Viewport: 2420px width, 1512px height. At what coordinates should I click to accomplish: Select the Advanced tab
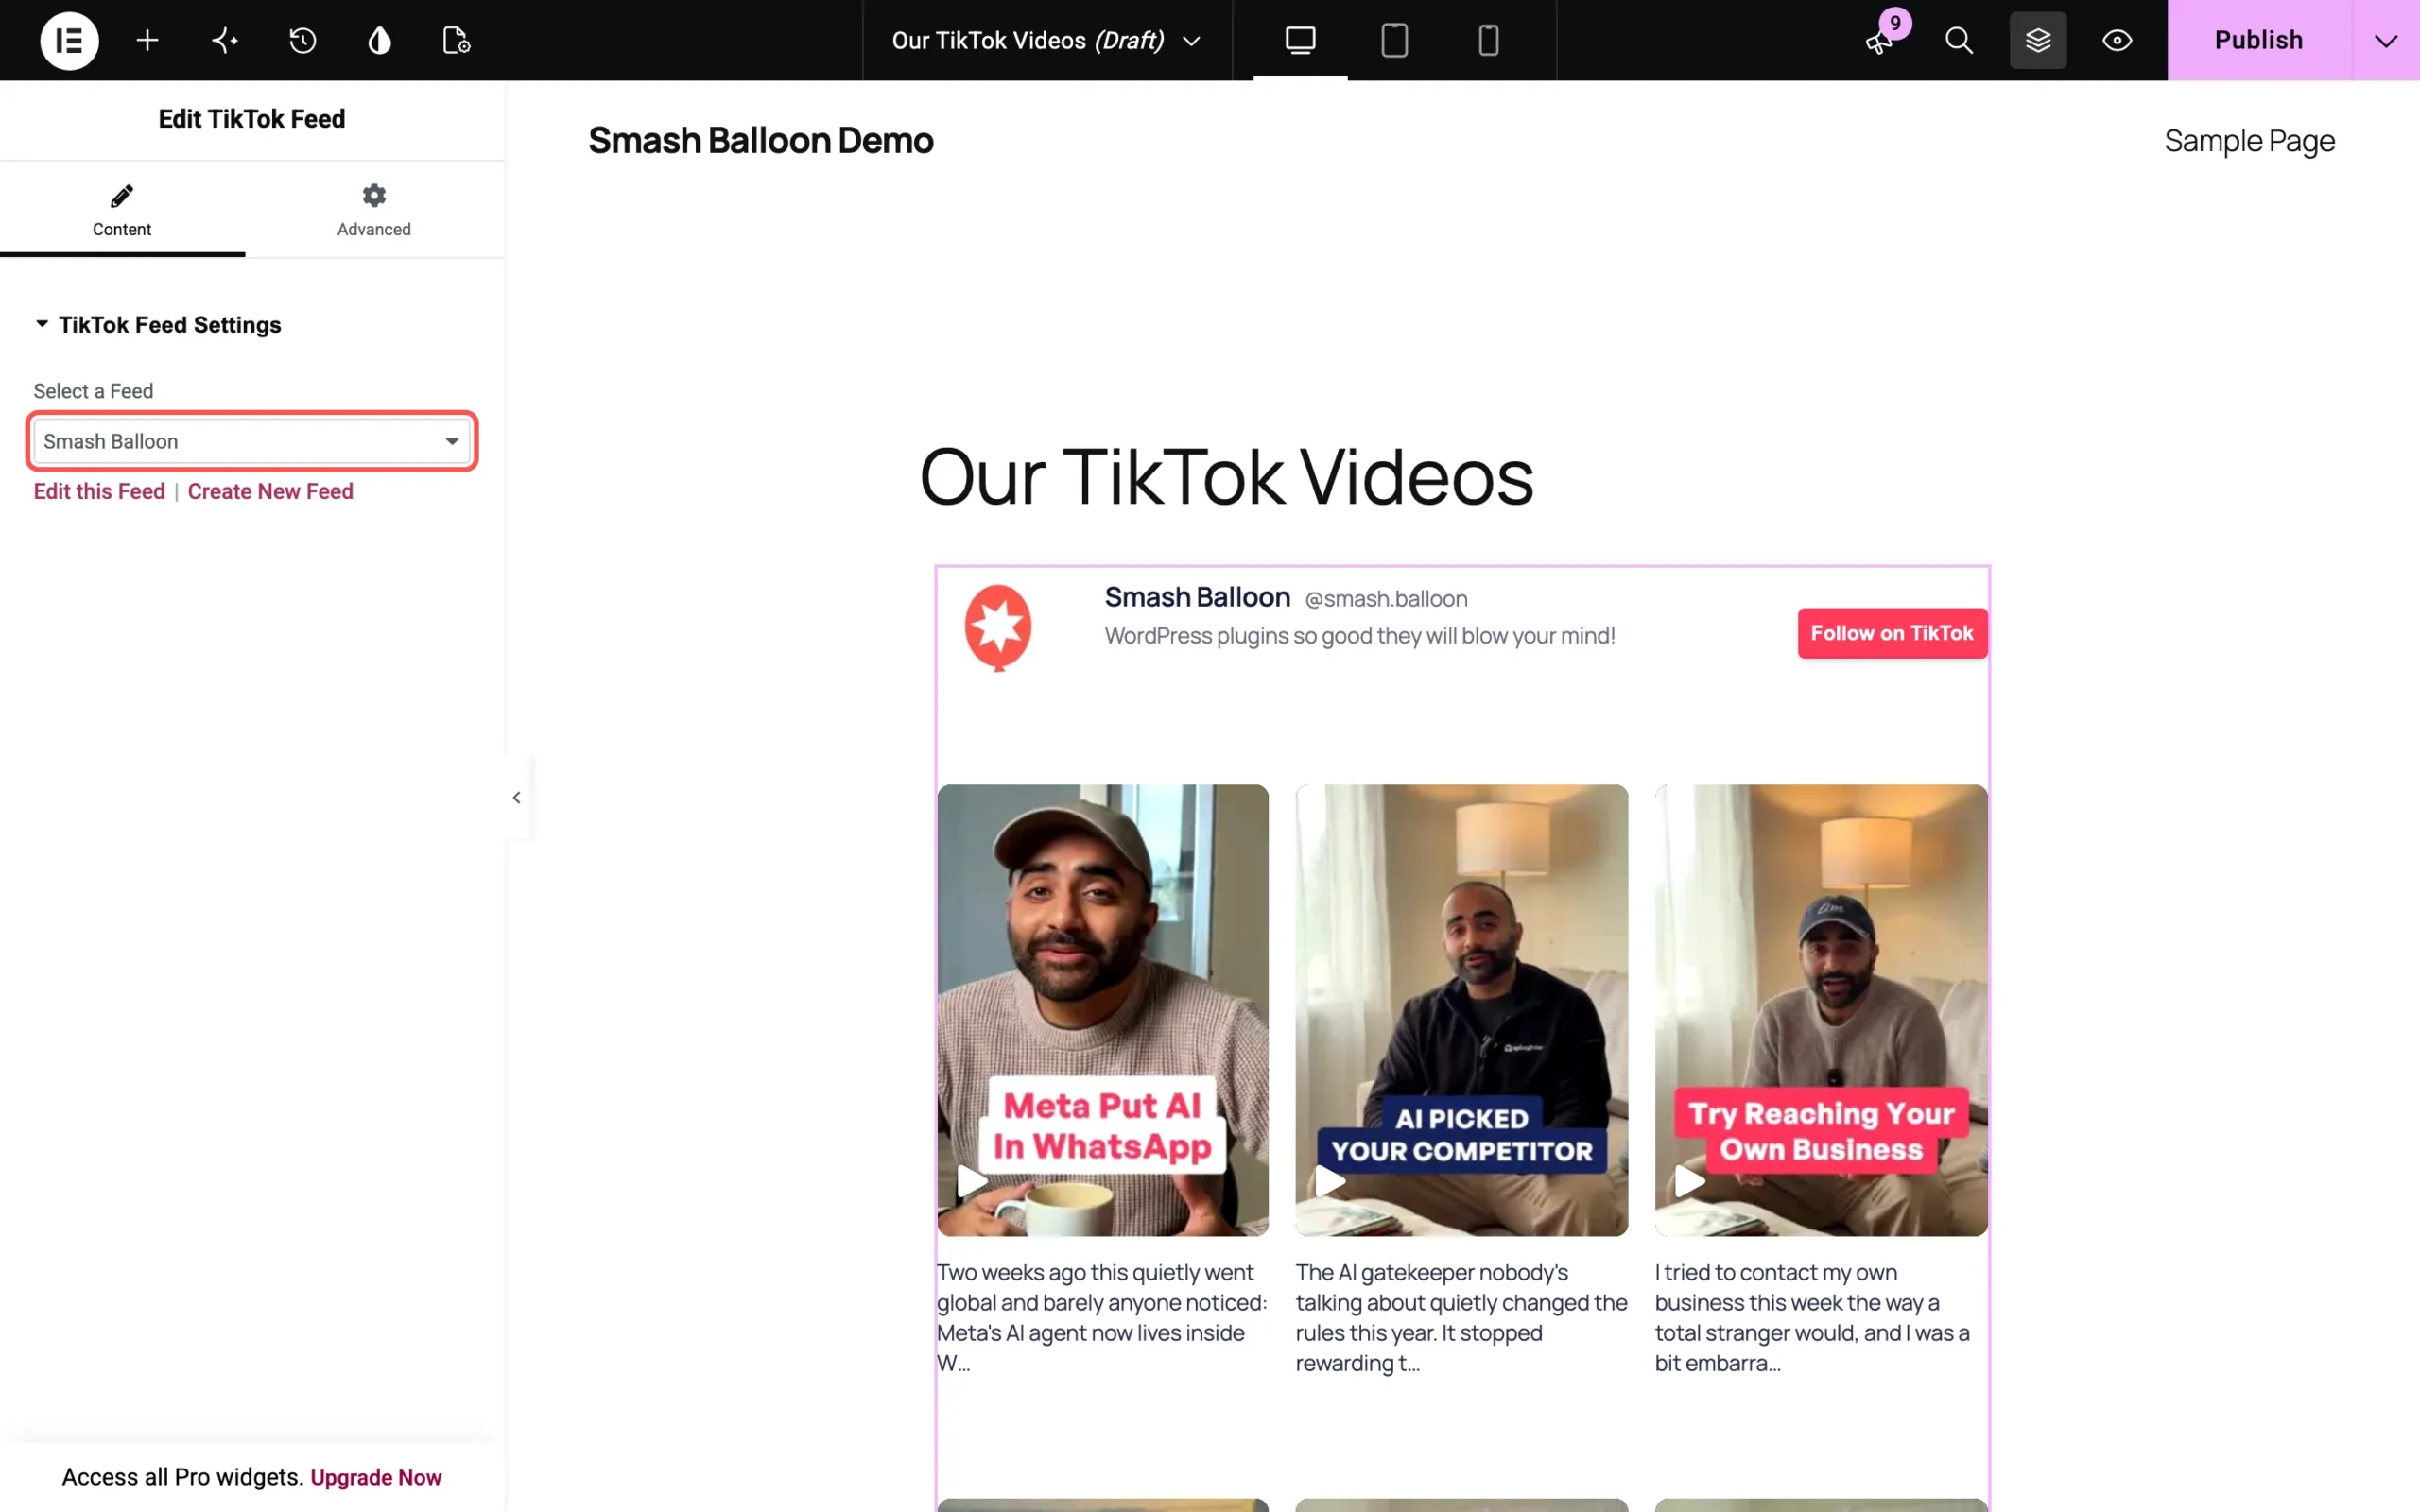[374, 211]
